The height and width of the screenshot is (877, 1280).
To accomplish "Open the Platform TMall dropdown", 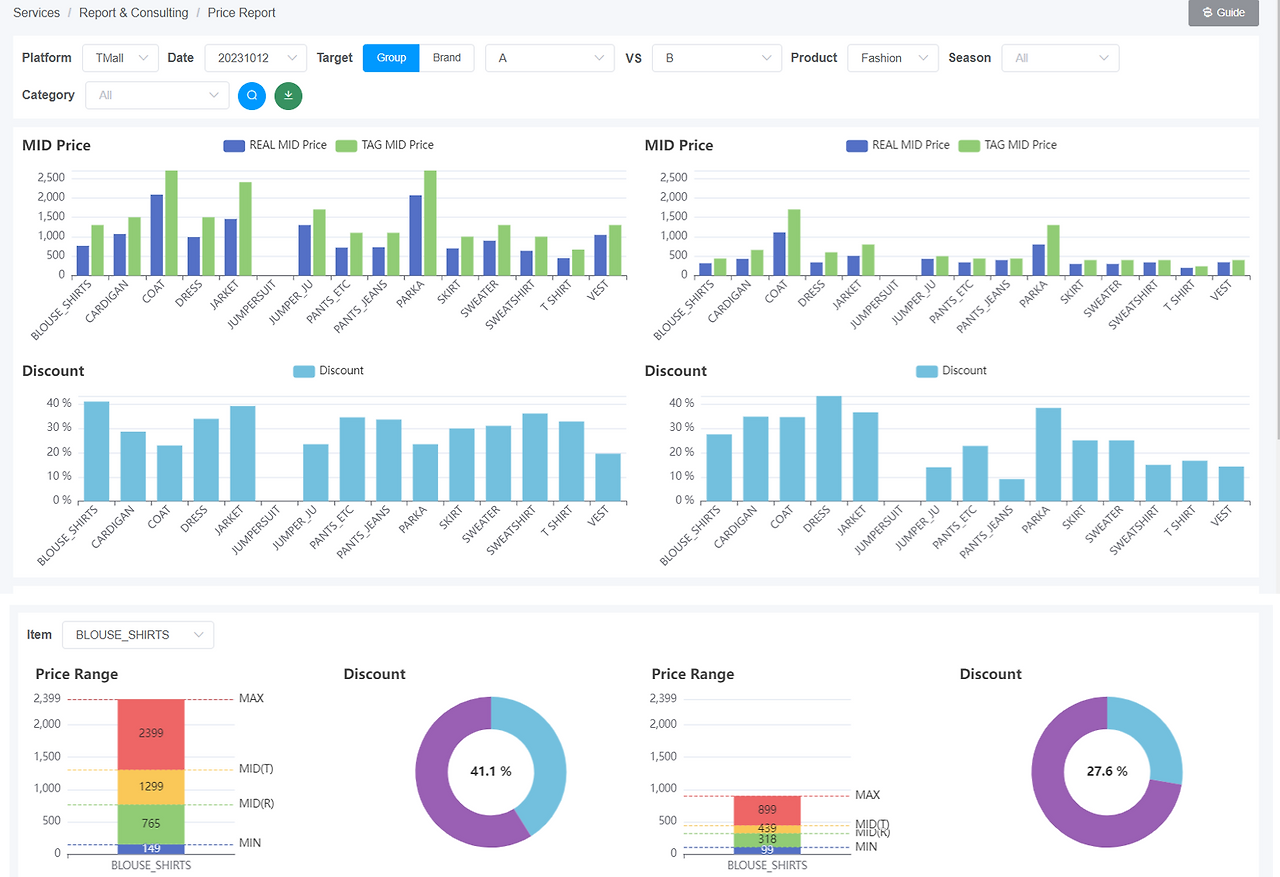I will click(120, 58).
